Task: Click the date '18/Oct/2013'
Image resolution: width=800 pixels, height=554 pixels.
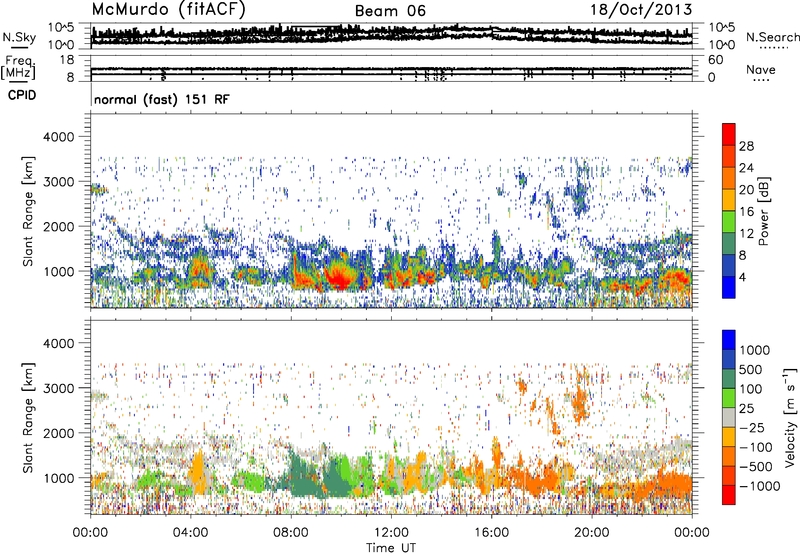Action: (x=641, y=10)
